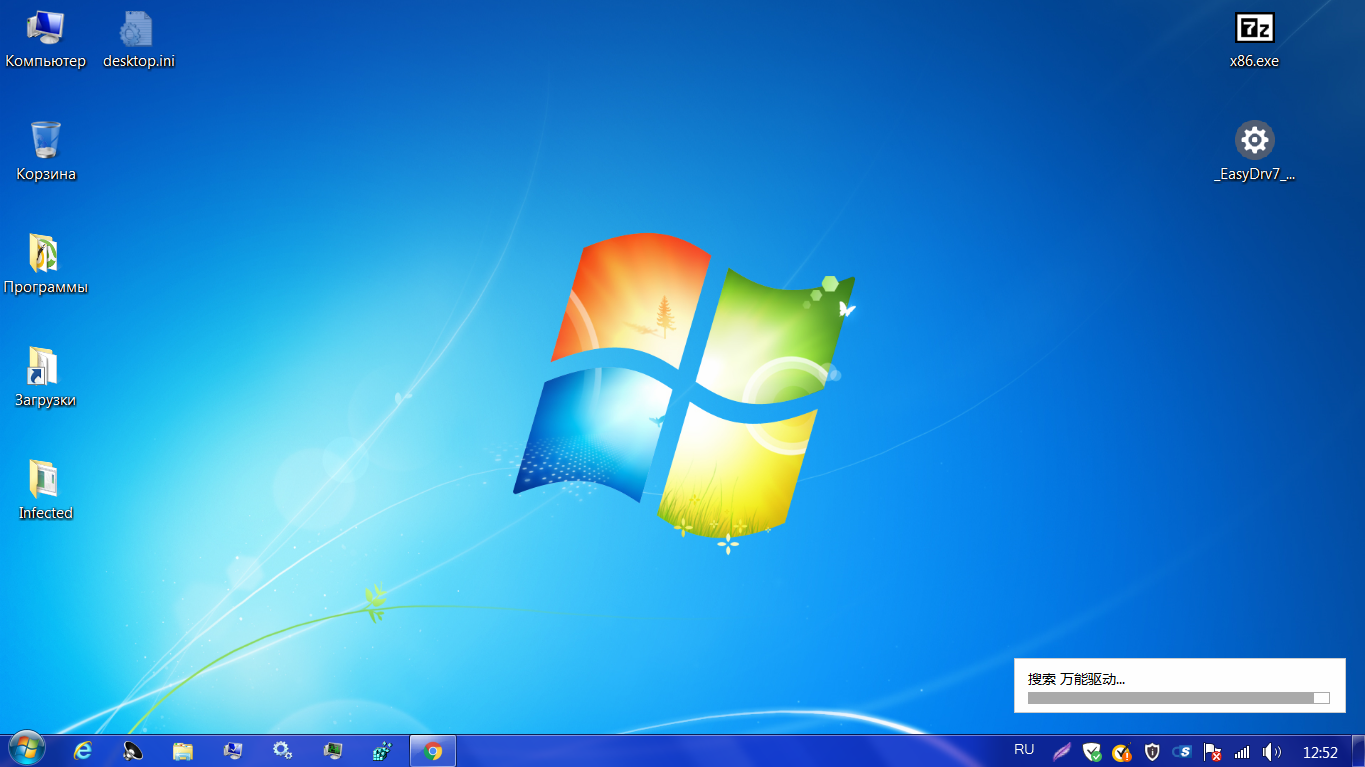Open the teal cubes app in taskbar
Image resolution: width=1365 pixels, height=767 pixels.
(x=383, y=751)
